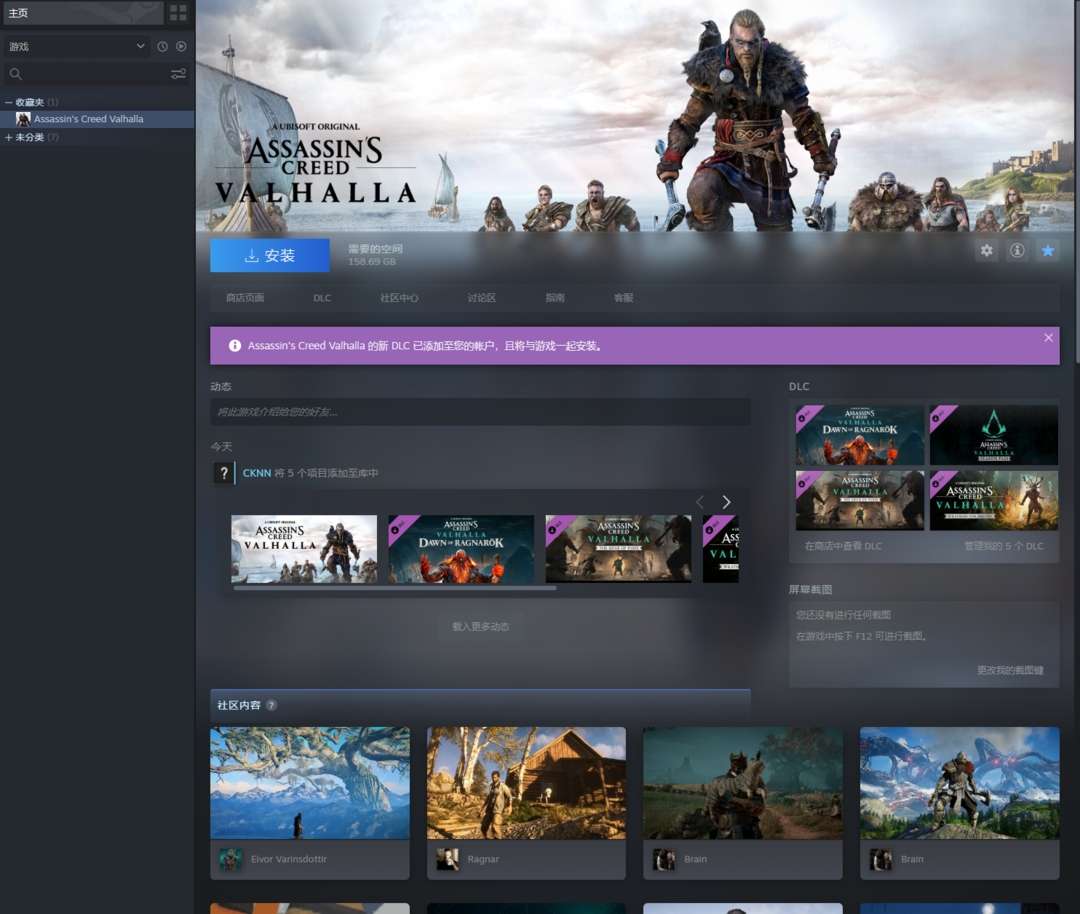Expand the 游戏 filter dropdown
Viewport: 1080px width, 914px height.
pos(76,46)
